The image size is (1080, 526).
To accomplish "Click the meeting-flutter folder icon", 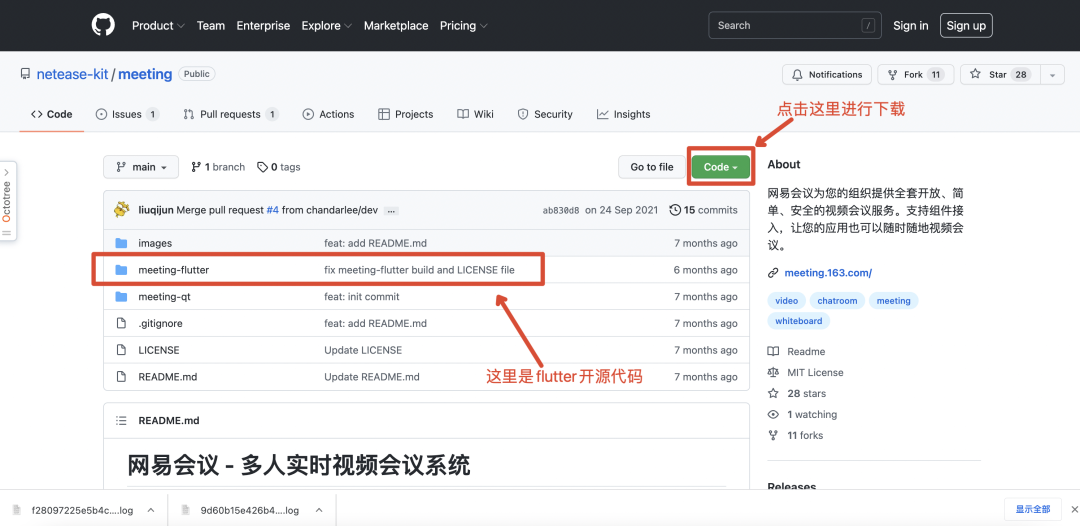I will point(121,270).
